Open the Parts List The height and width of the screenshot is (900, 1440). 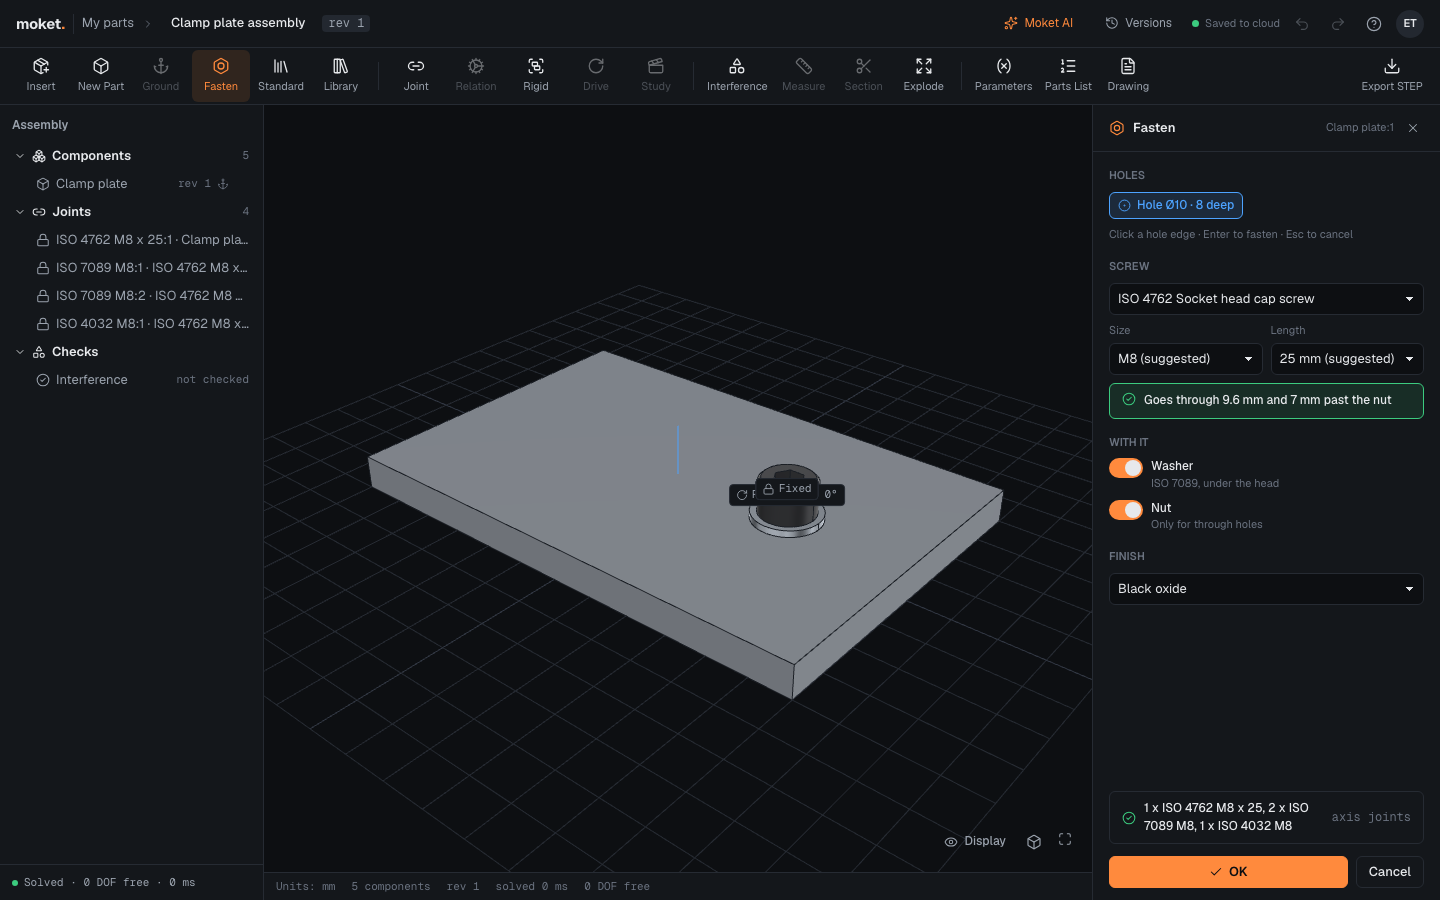(x=1068, y=75)
